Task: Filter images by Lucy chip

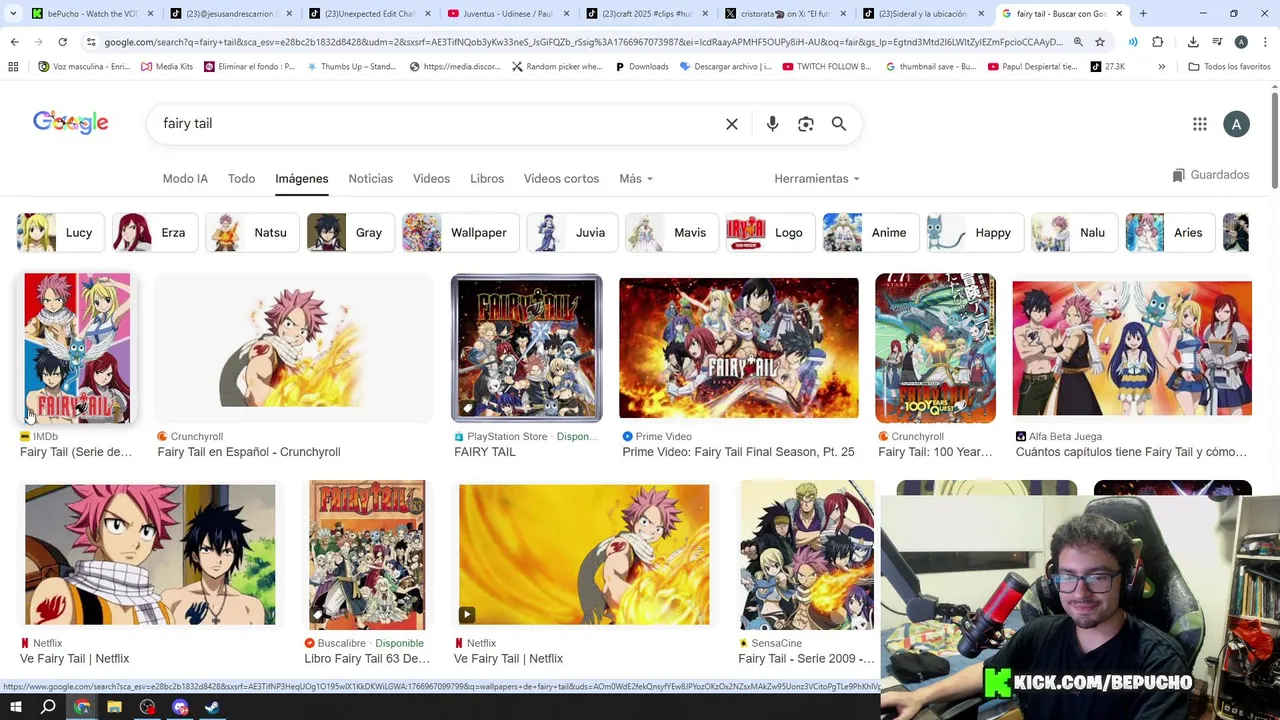Action: click(60, 233)
